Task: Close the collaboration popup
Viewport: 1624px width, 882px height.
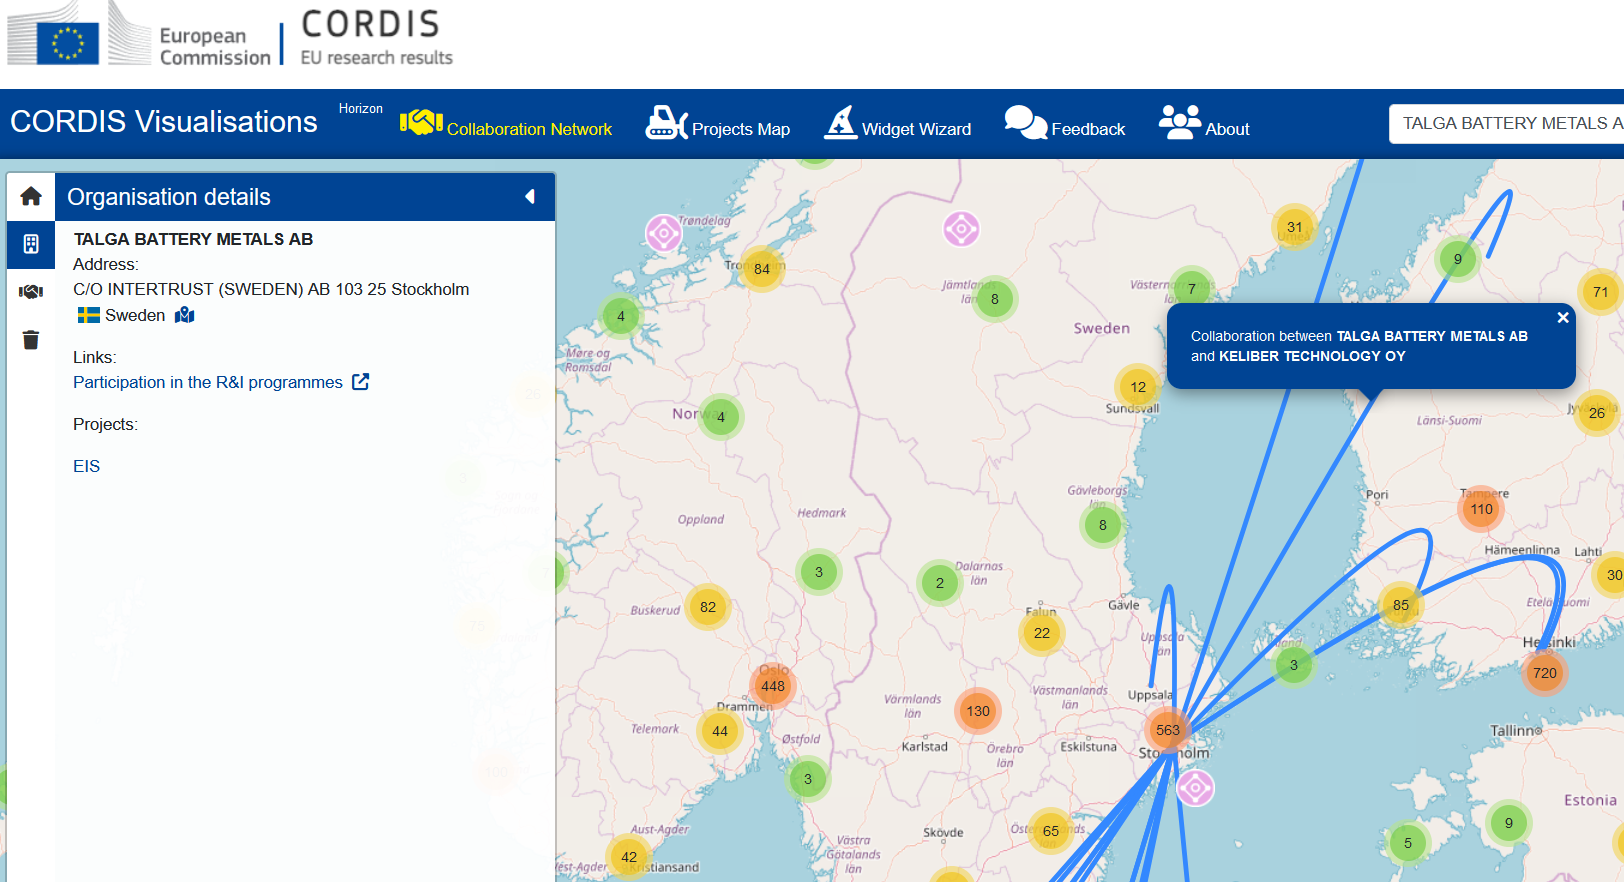Action: [x=1563, y=318]
